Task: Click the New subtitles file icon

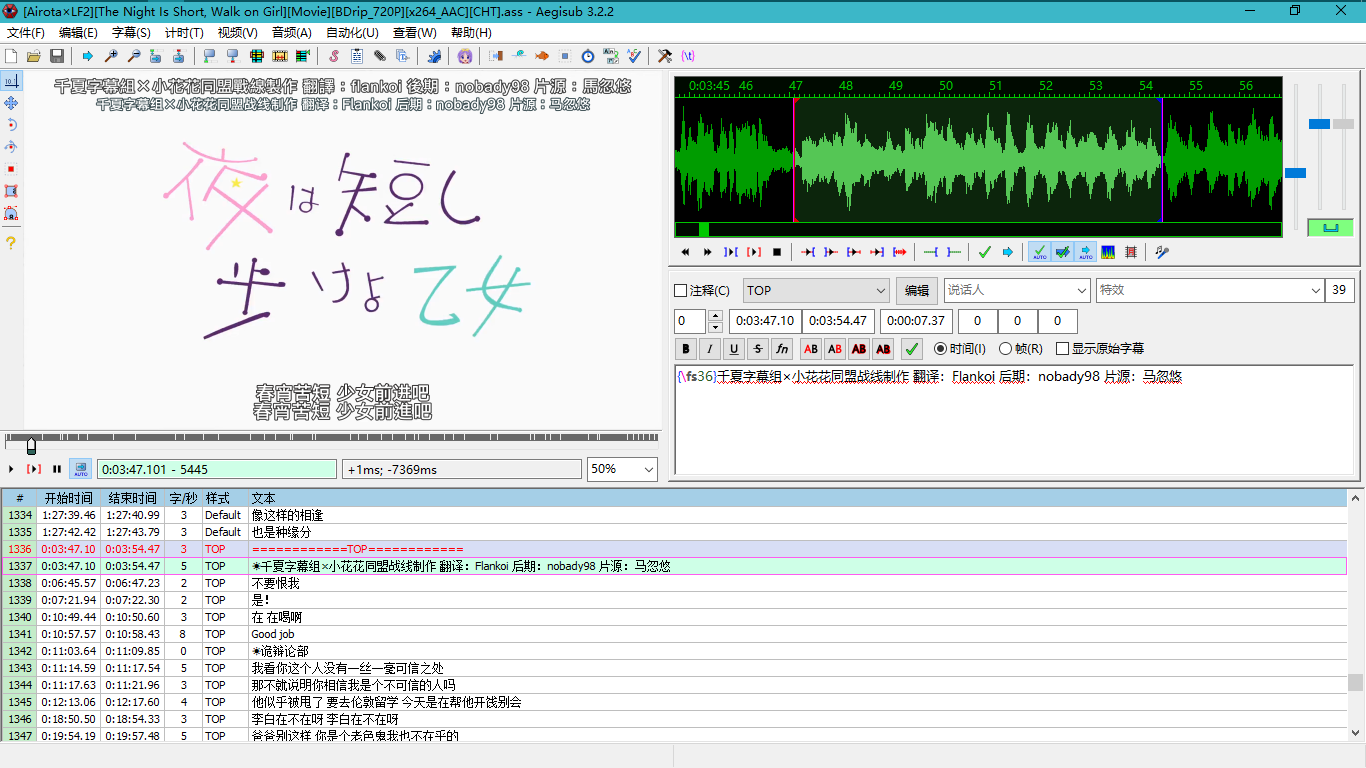Action: [x=10, y=55]
